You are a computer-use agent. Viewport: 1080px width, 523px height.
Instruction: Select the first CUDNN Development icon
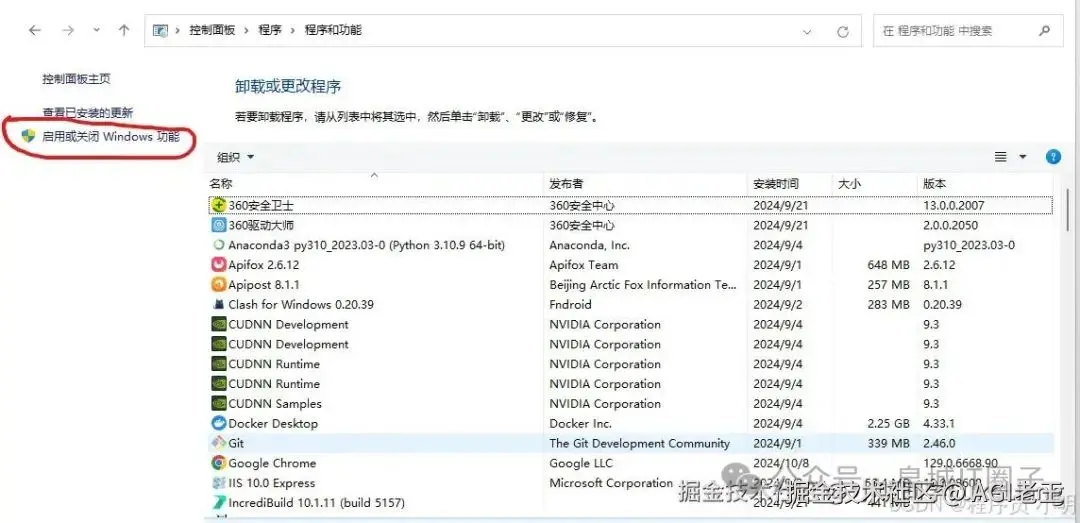click(218, 324)
